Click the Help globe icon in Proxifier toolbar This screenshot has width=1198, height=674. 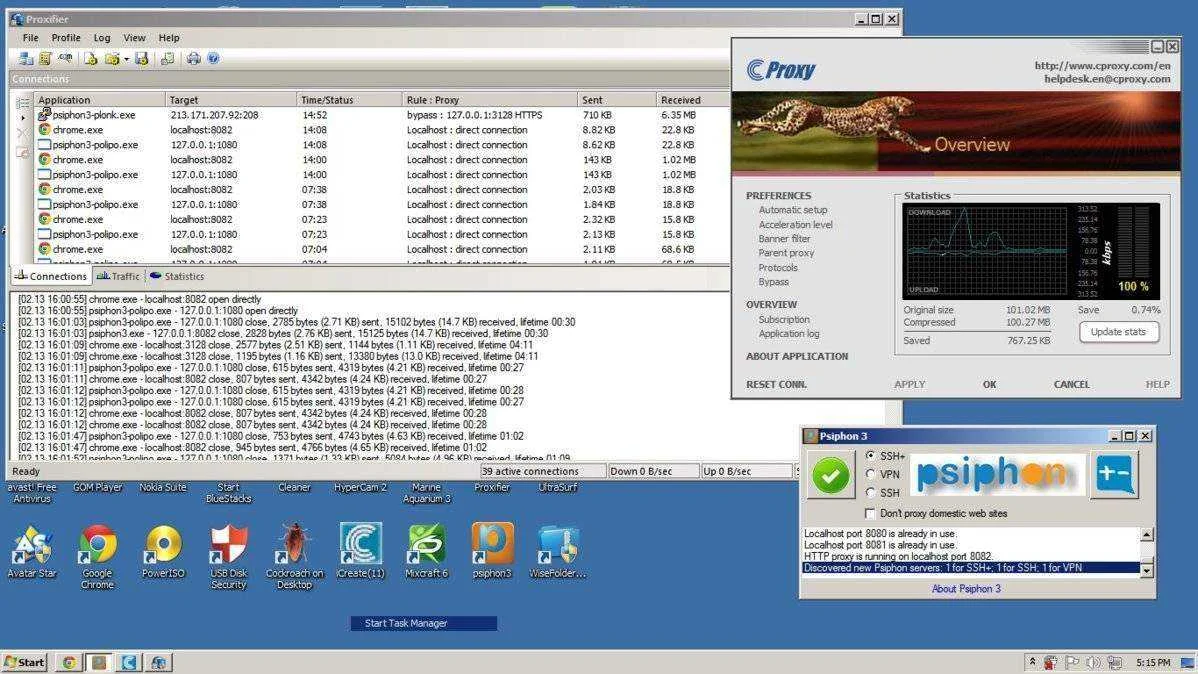pos(213,59)
